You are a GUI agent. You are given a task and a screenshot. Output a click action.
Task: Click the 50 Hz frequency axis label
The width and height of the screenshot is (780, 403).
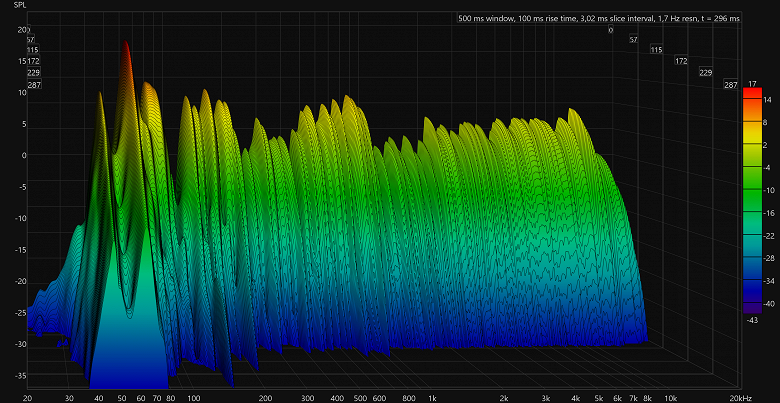click(x=122, y=398)
